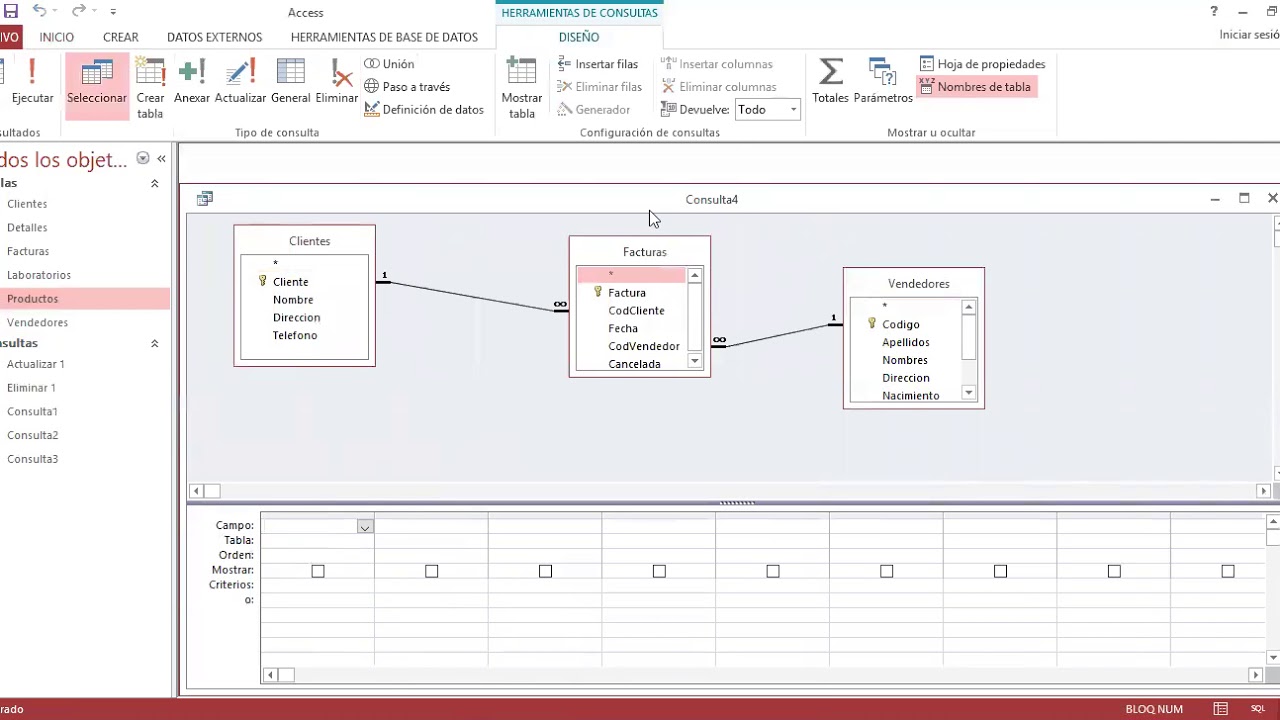The image size is (1280, 720).
Task: Select Clientes table in navigation pane
Action: (x=27, y=204)
